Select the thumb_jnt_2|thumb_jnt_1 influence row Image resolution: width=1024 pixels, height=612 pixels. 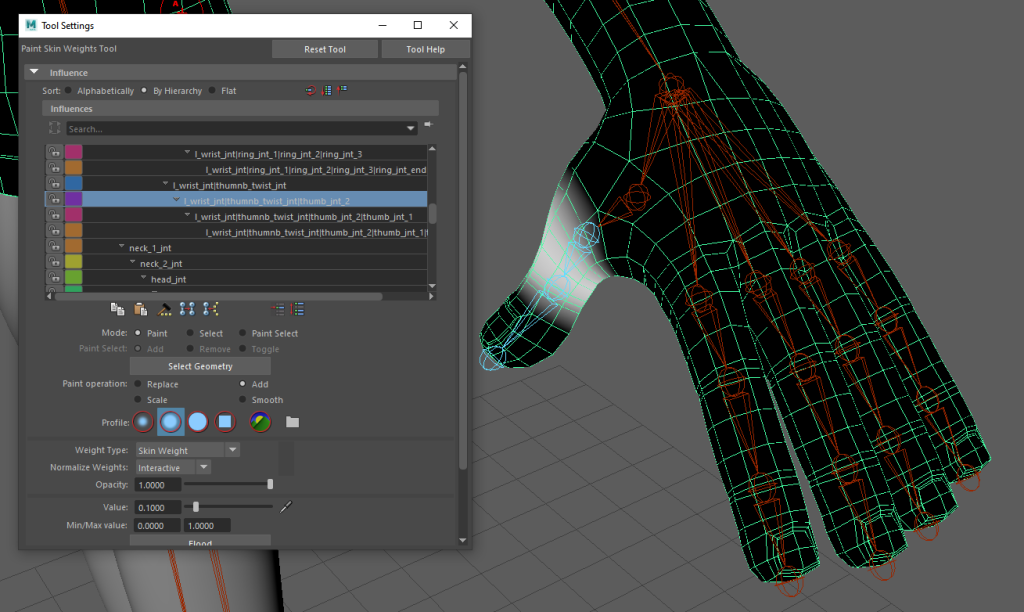236,216
